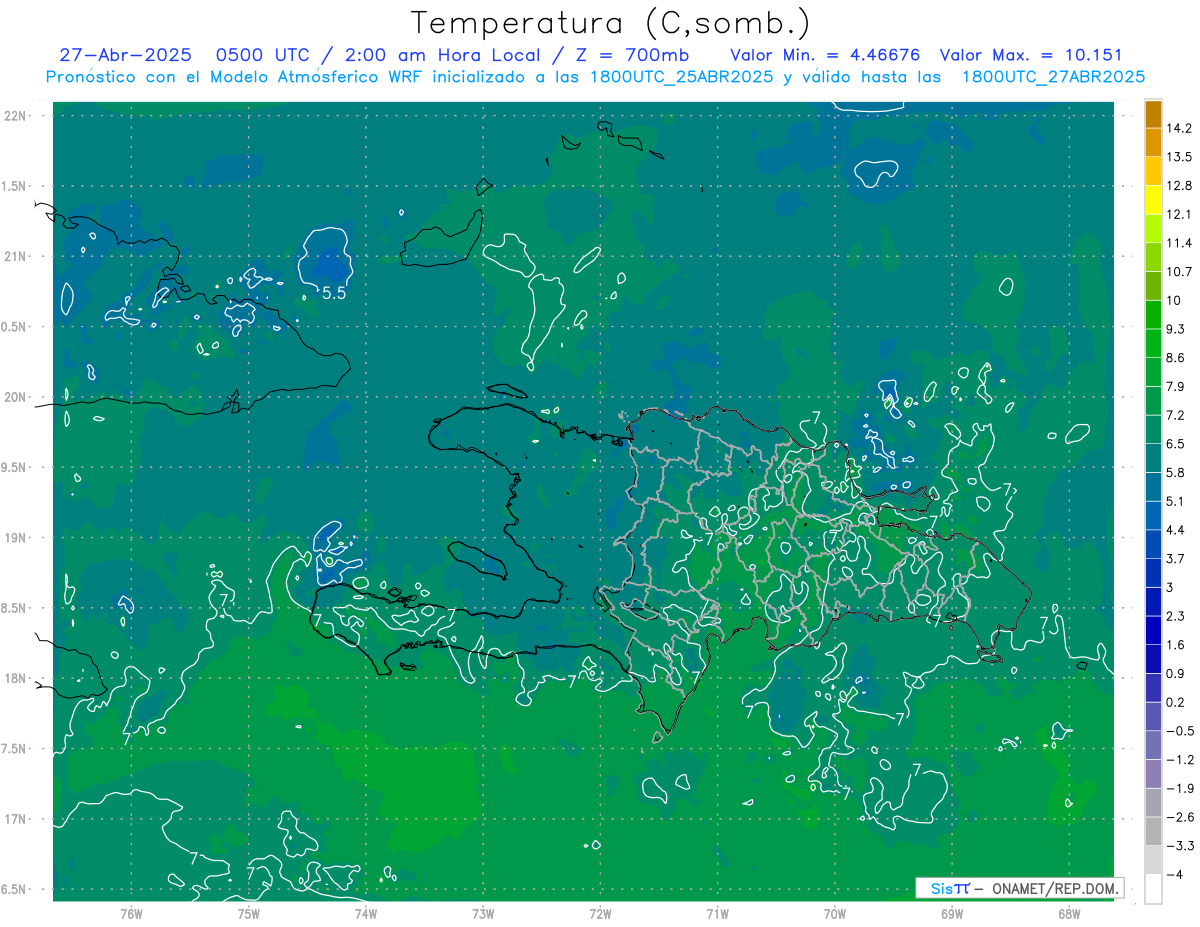Click the "21N" latitude axis label
The height and width of the screenshot is (927, 1200).
click(x=16, y=256)
